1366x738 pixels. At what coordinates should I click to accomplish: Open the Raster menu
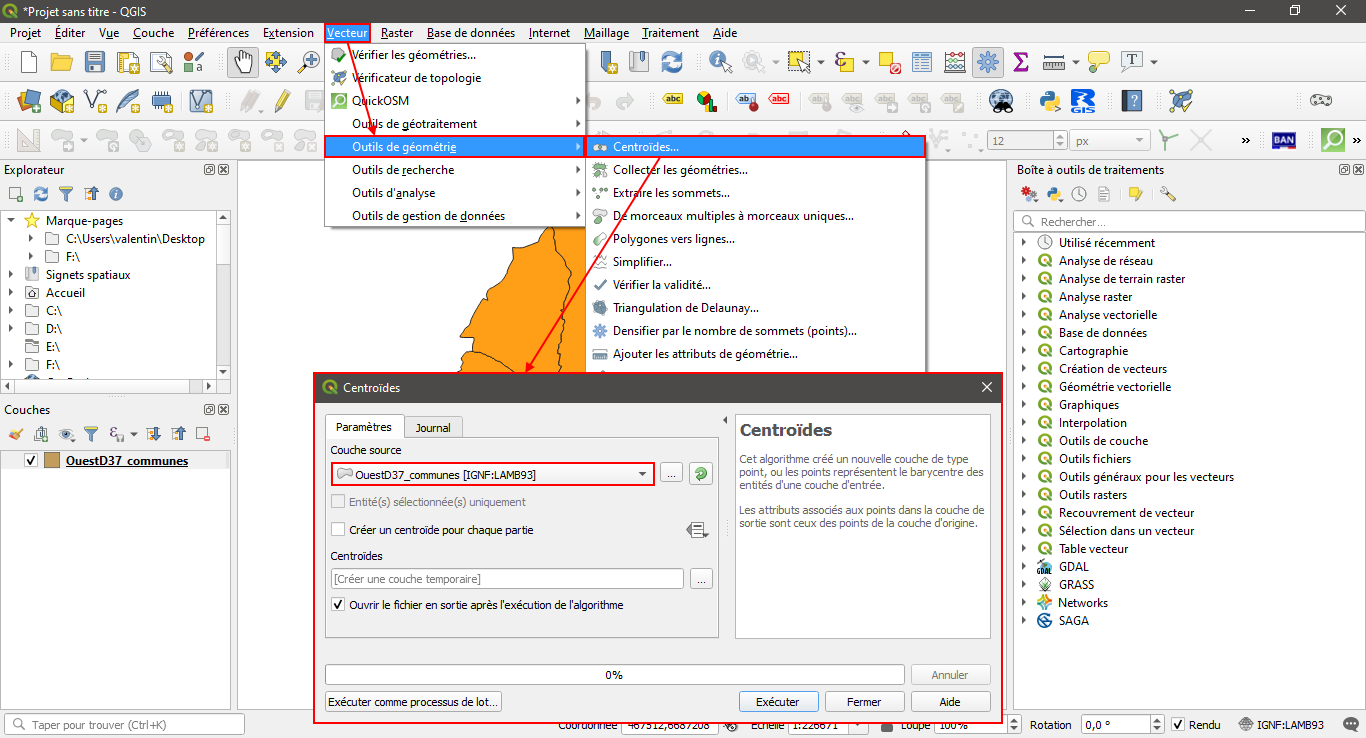[397, 33]
